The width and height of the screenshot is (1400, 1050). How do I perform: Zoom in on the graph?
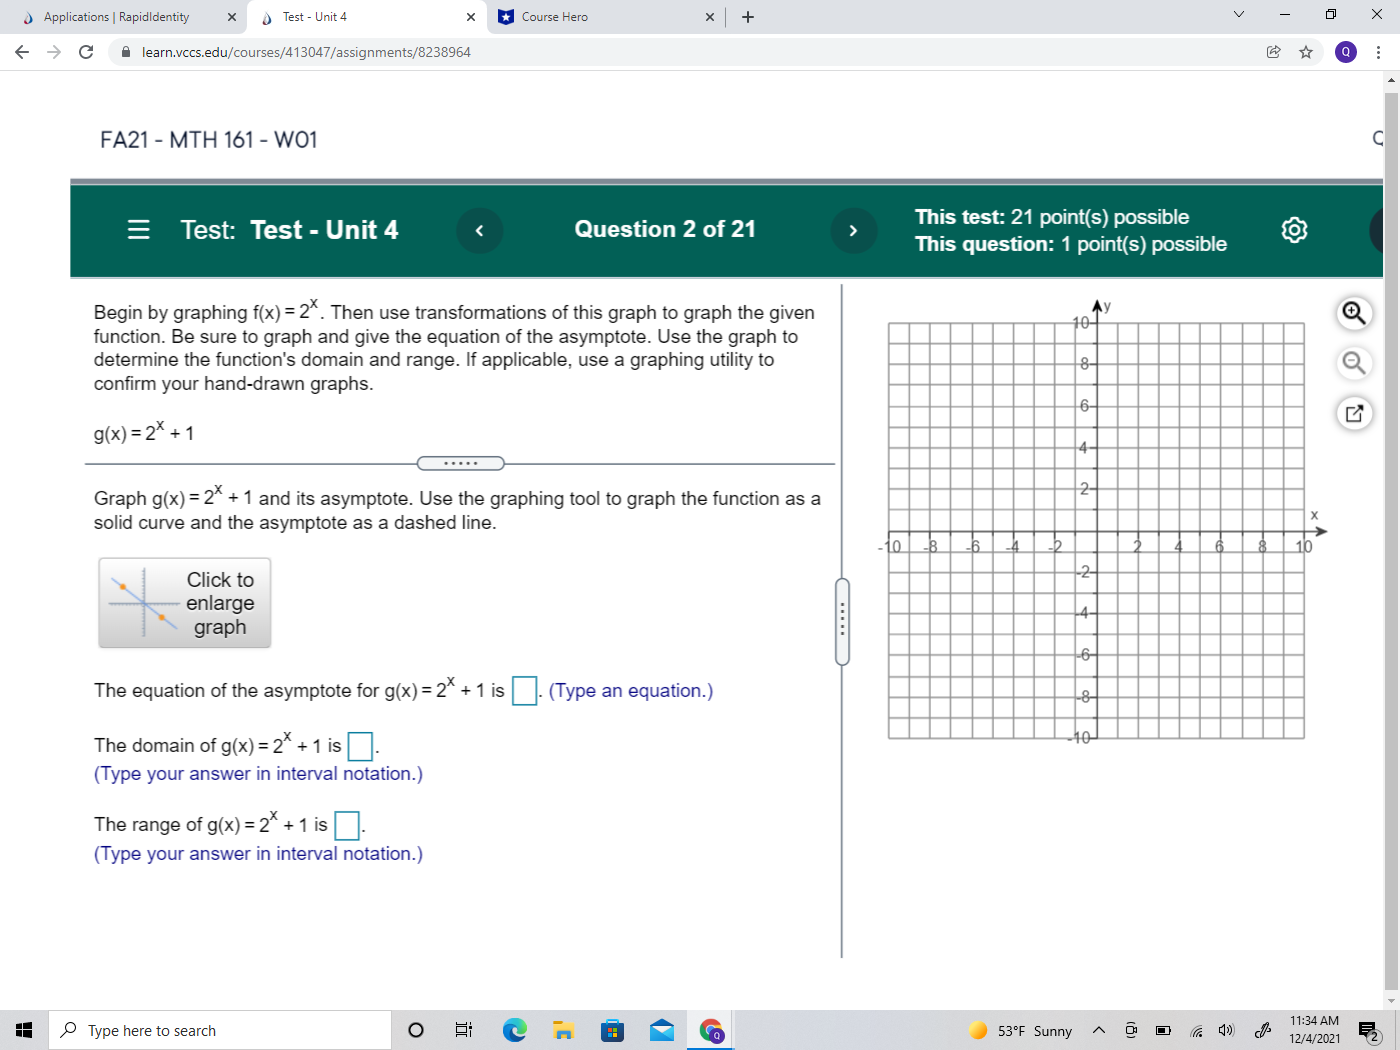coord(1354,313)
